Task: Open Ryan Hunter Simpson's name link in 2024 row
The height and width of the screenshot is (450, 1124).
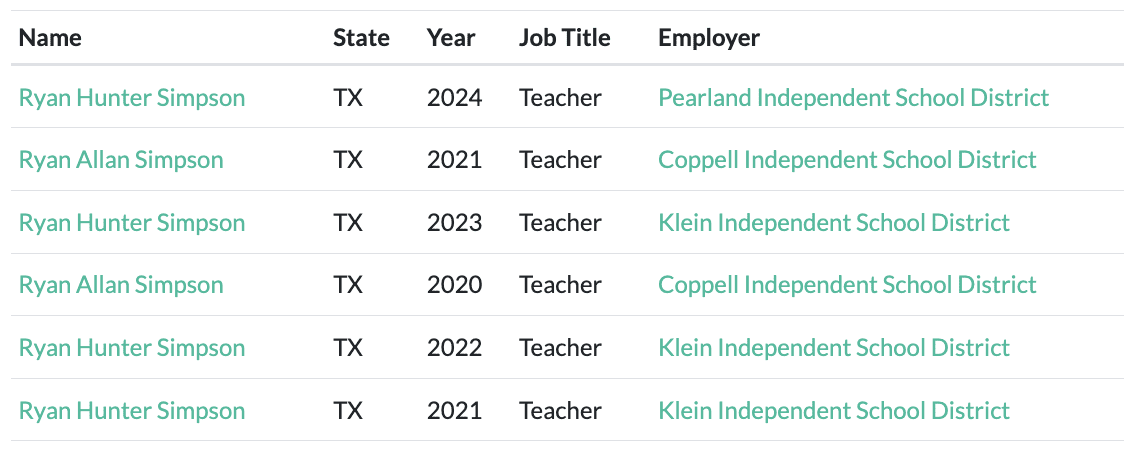Action: point(132,98)
